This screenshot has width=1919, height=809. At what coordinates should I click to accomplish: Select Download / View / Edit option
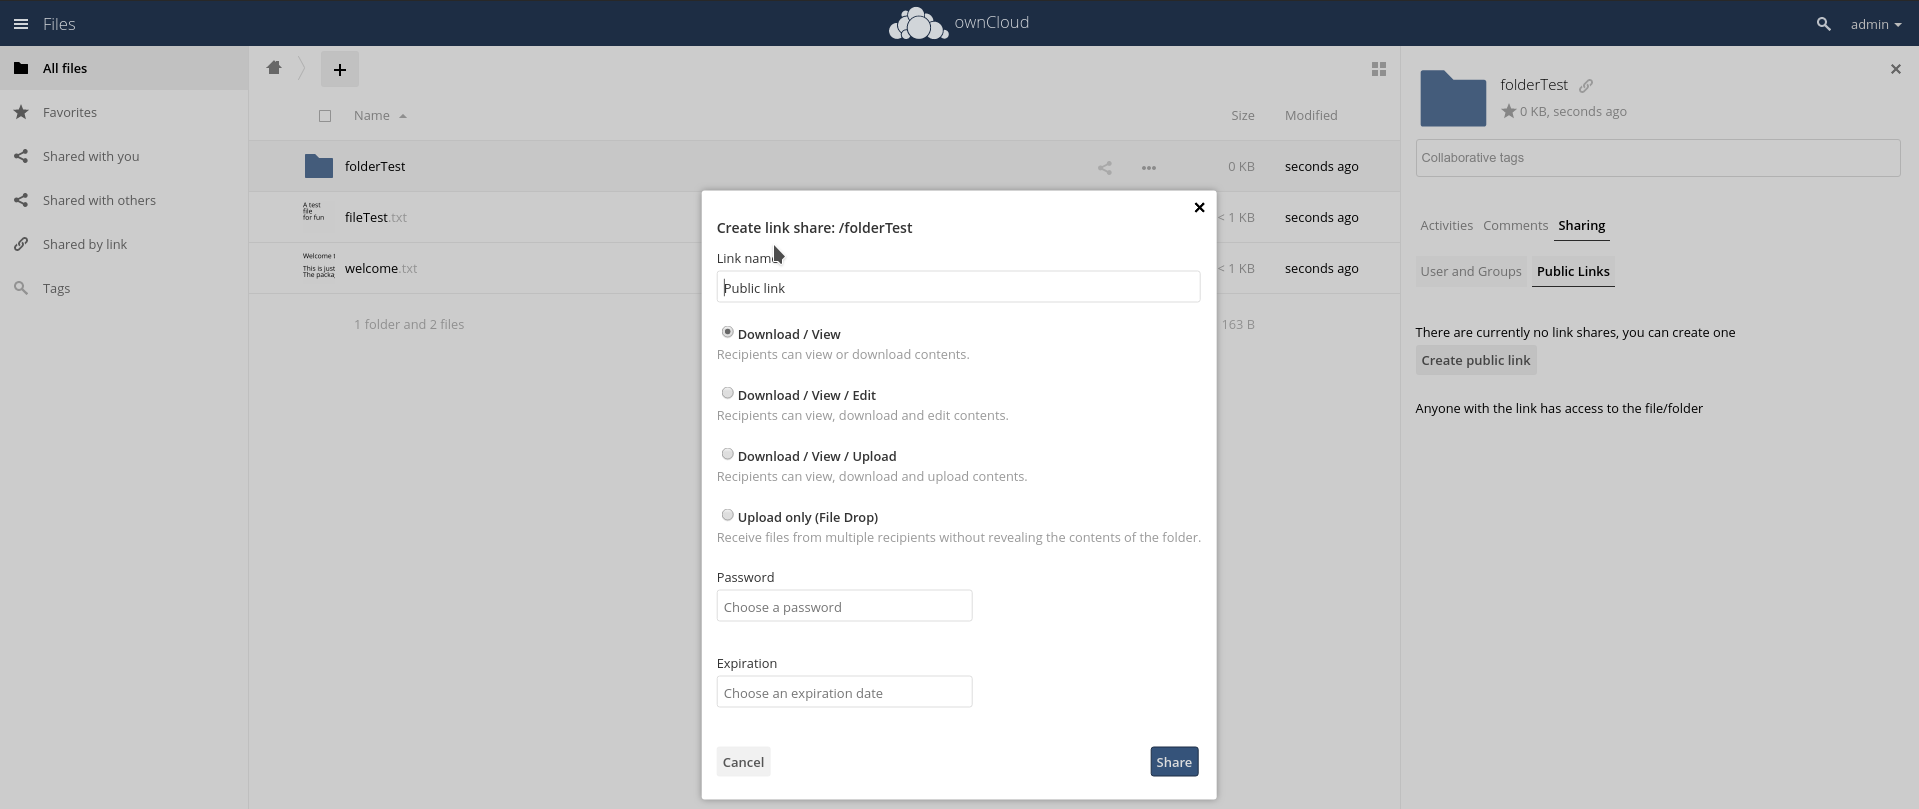(x=727, y=393)
